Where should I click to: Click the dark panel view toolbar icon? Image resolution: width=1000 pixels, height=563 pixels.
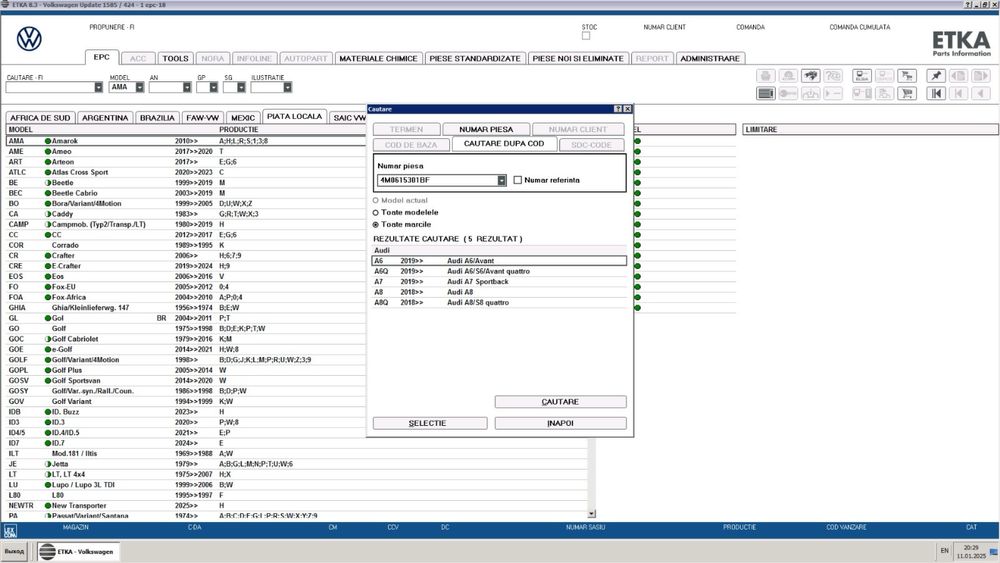point(766,93)
